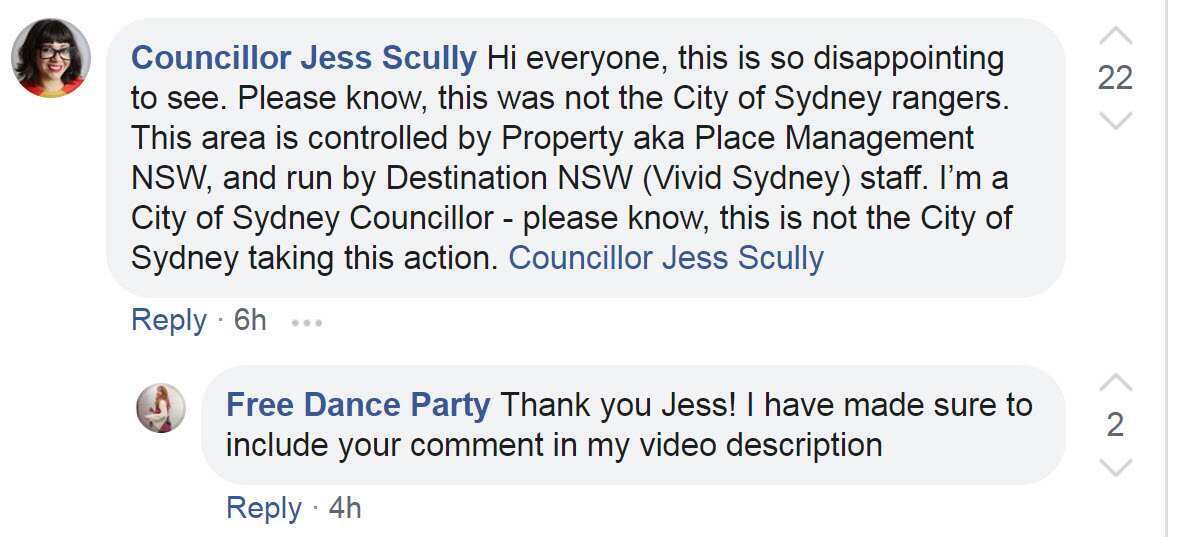The width and height of the screenshot is (1183, 537).
Task: Open the Free Dance Party author name
Action: pyautogui.click(x=358, y=405)
